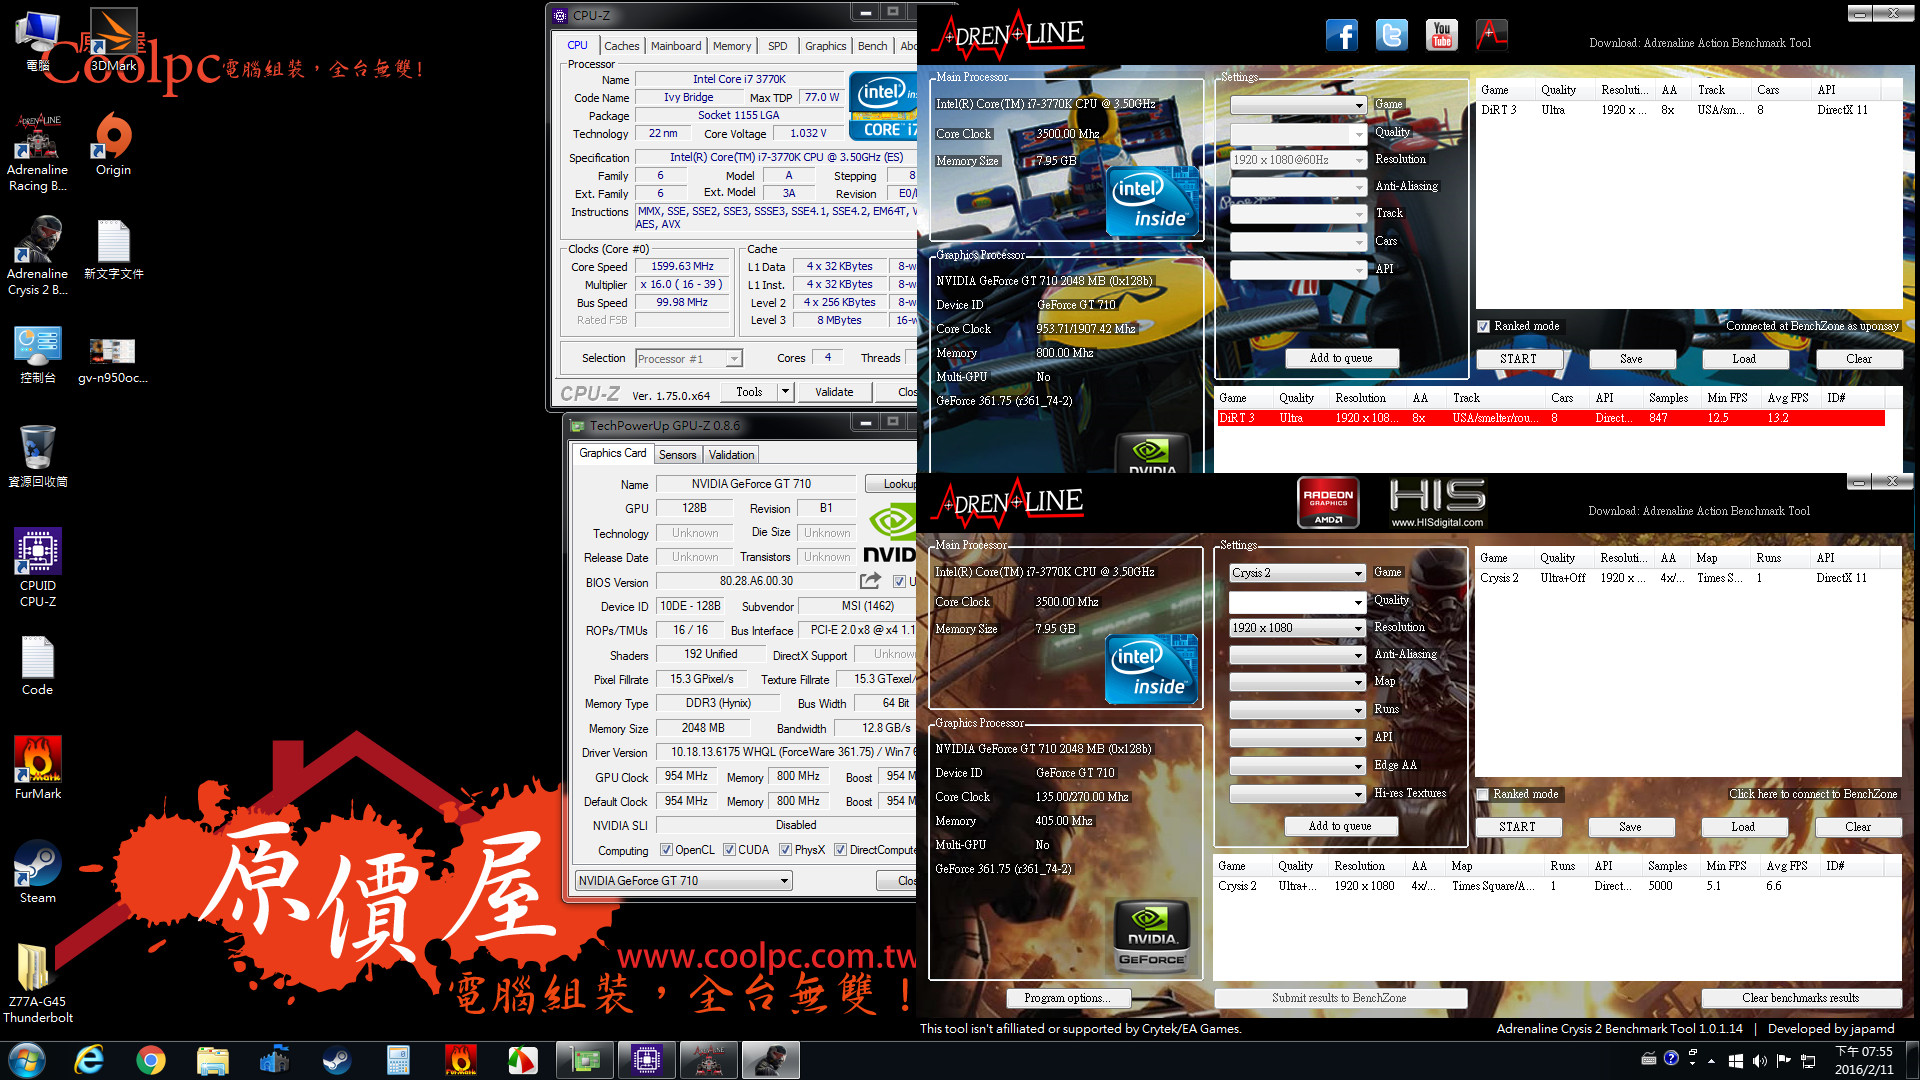
Task: Click the Radeon Graphics AMD logo
Action: [1328, 502]
